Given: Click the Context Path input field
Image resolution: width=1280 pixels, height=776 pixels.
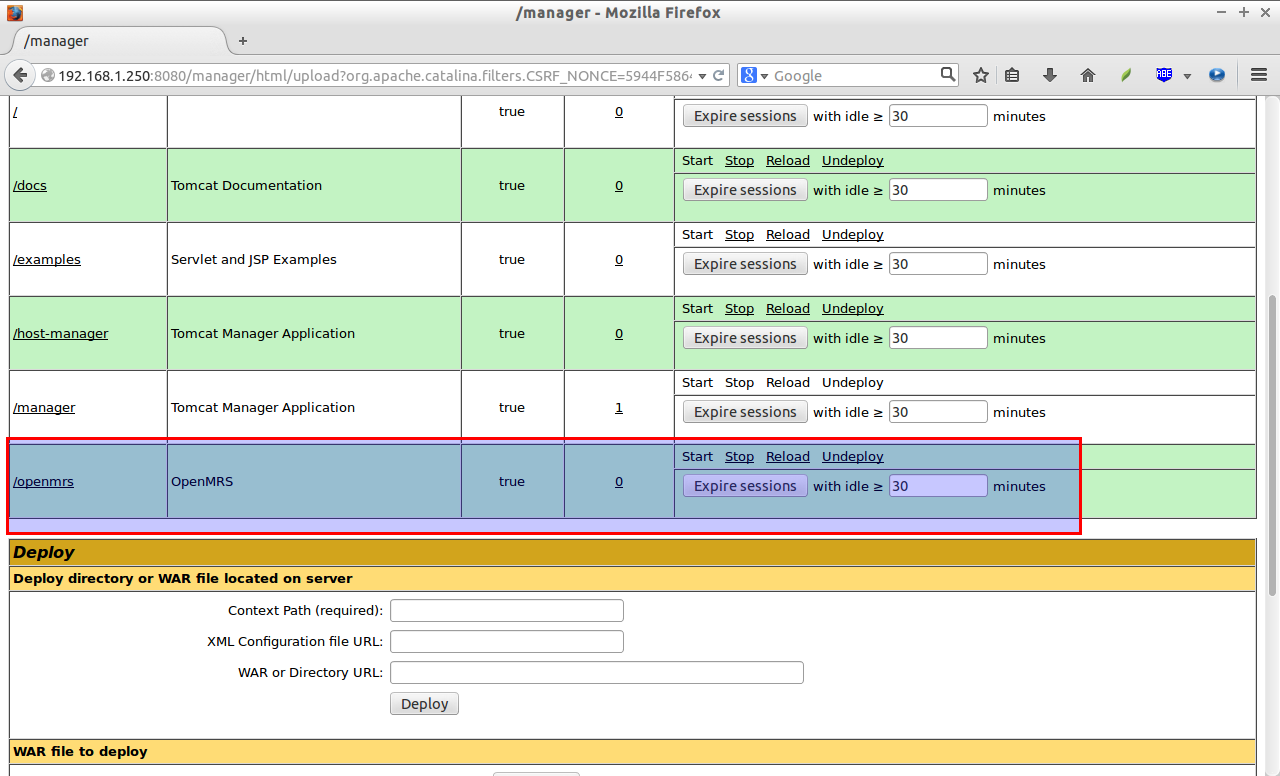Looking at the screenshot, I should pyautogui.click(x=507, y=611).
